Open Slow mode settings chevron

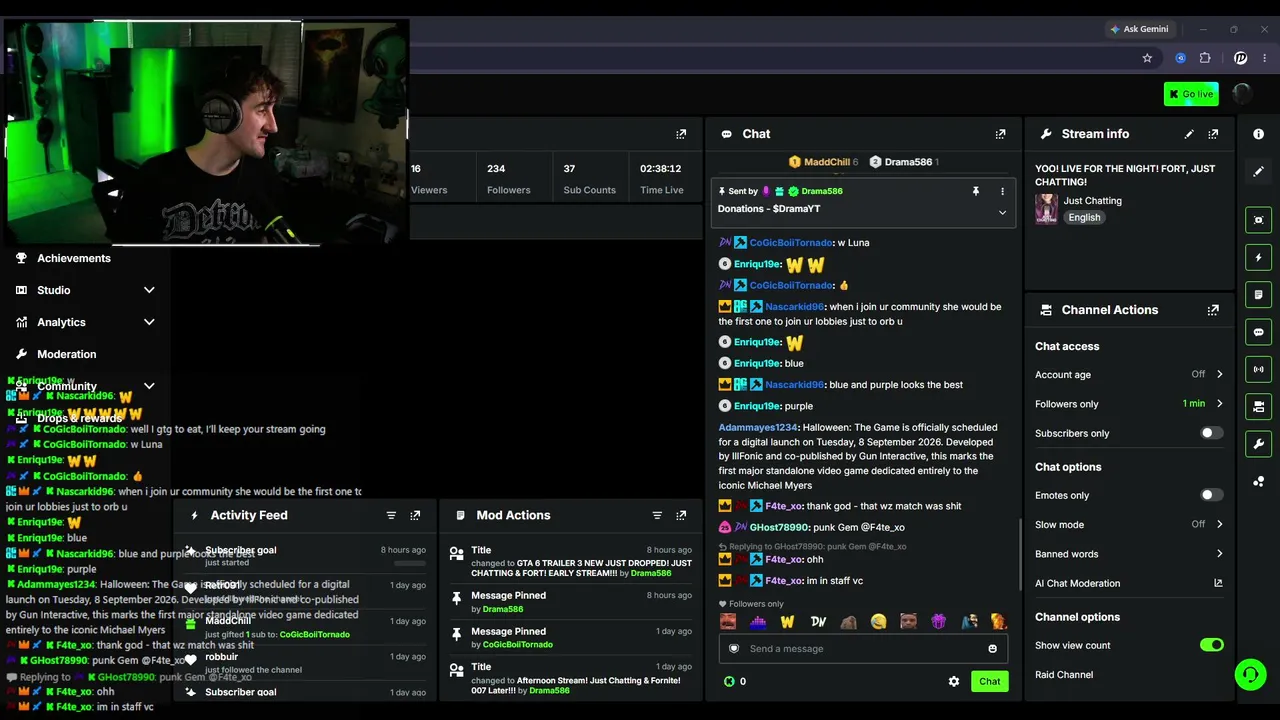(1219, 524)
